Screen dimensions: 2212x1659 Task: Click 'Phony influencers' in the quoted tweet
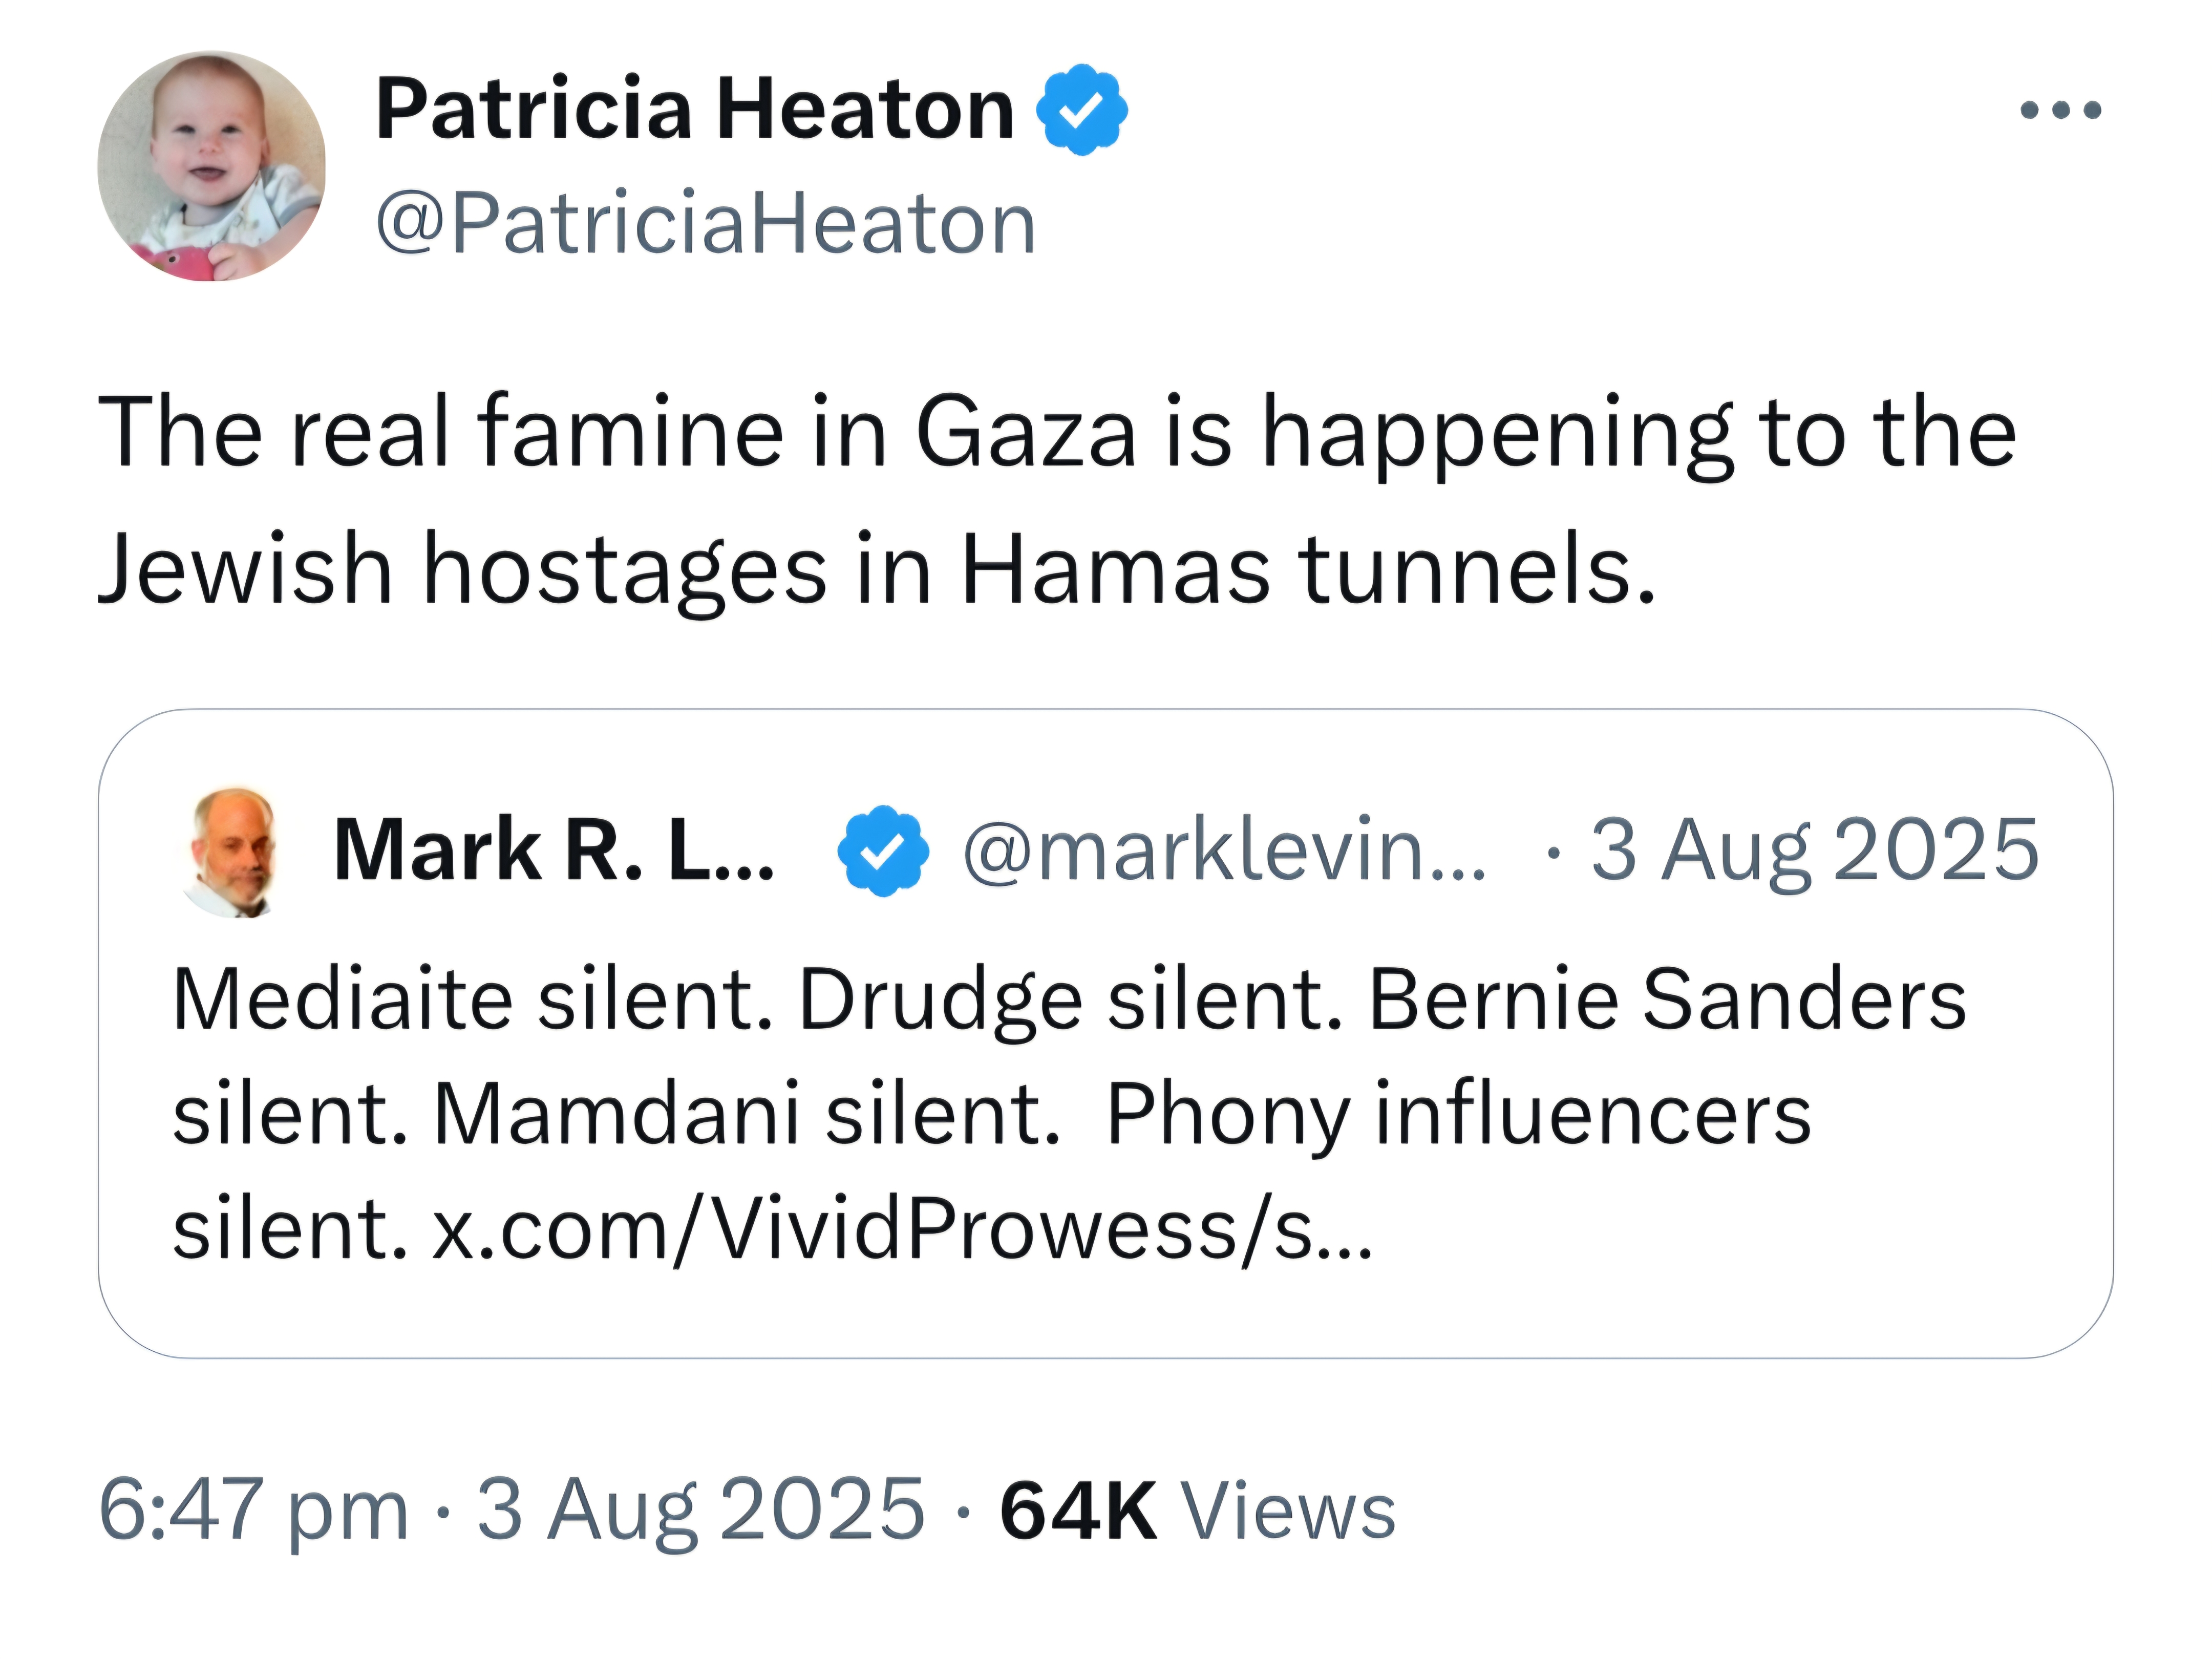1459,1114
